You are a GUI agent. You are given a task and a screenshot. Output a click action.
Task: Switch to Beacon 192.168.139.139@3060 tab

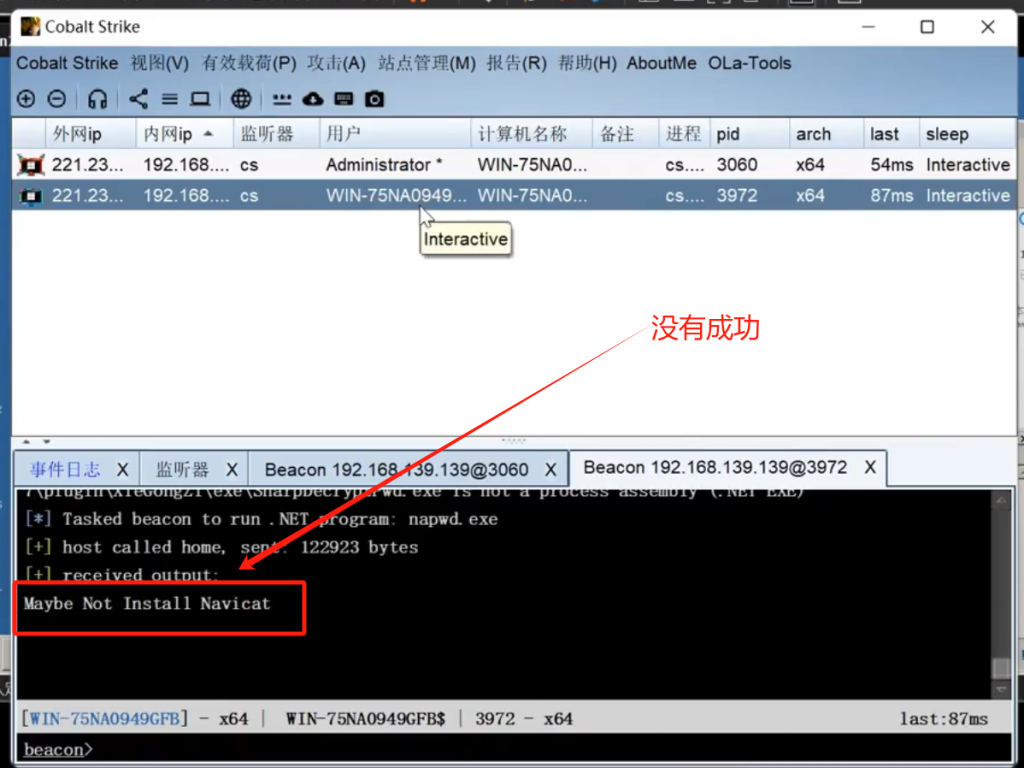coord(396,470)
